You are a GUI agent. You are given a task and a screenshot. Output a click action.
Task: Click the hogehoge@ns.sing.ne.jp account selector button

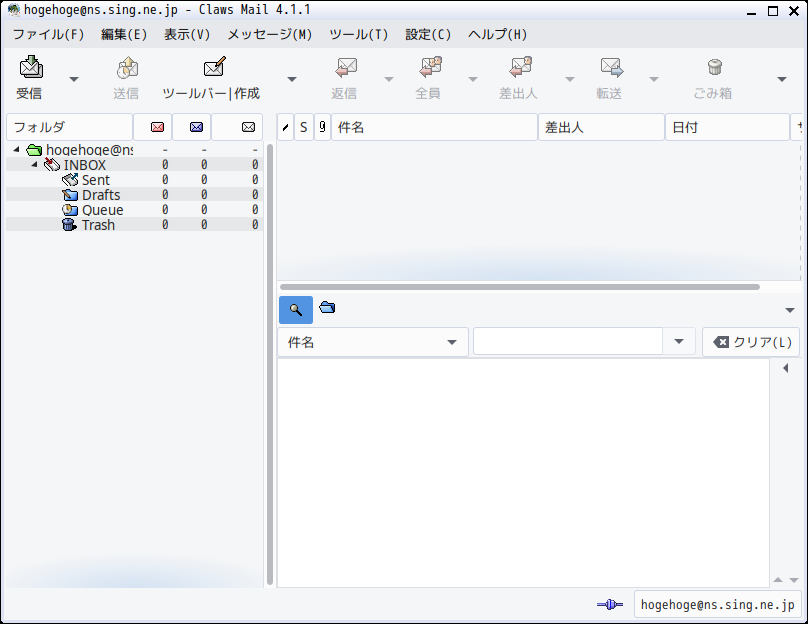(x=717, y=604)
